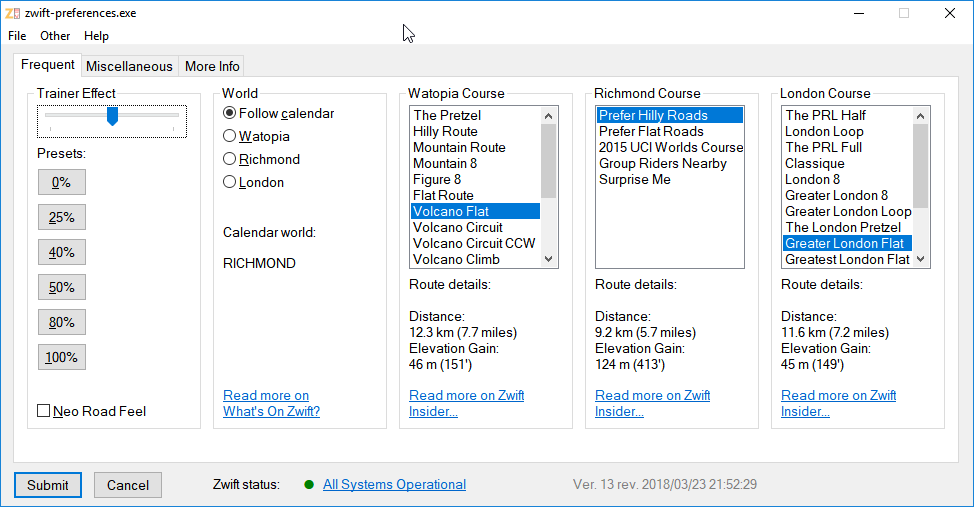Close the zwift-preferences window
974x507 pixels.
pos(950,13)
